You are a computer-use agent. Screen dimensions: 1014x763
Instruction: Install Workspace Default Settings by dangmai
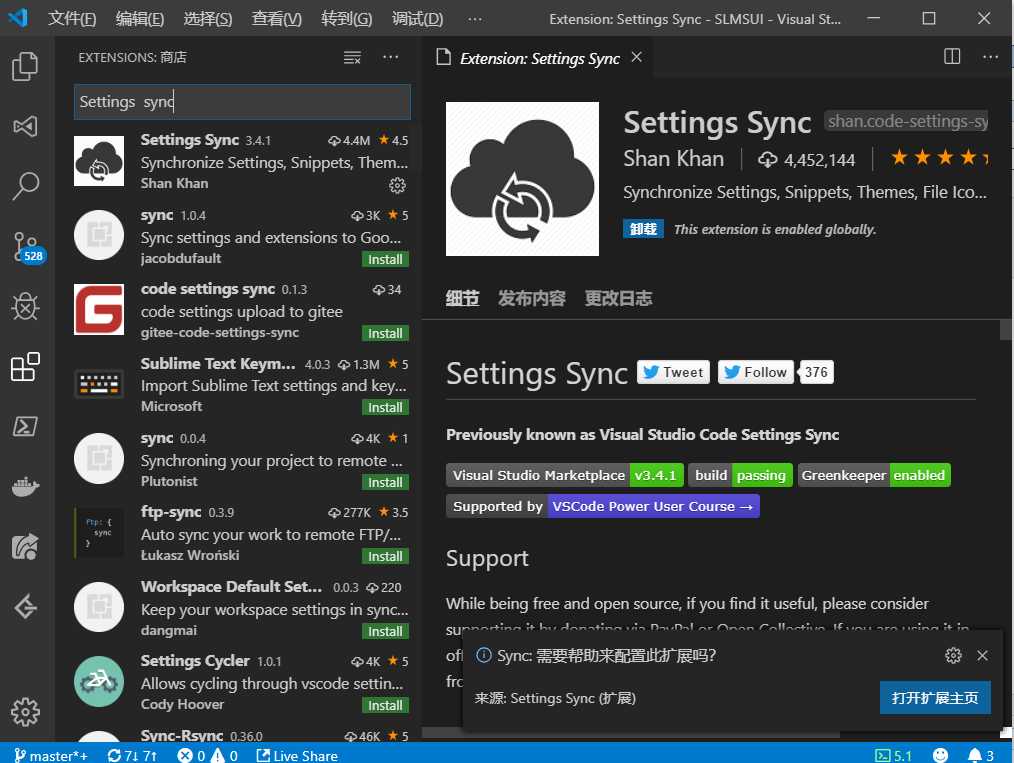[385, 631]
